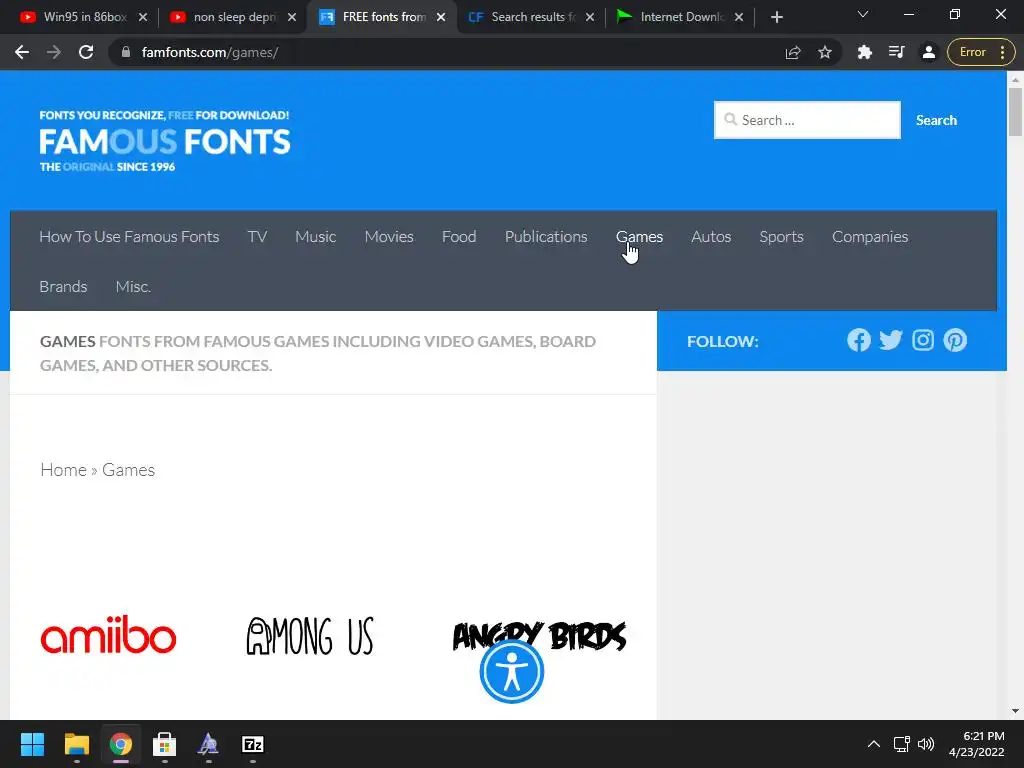Open the Autos category
The height and width of the screenshot is (768, 1024).
pyautogui.click(x=711, y=236)
